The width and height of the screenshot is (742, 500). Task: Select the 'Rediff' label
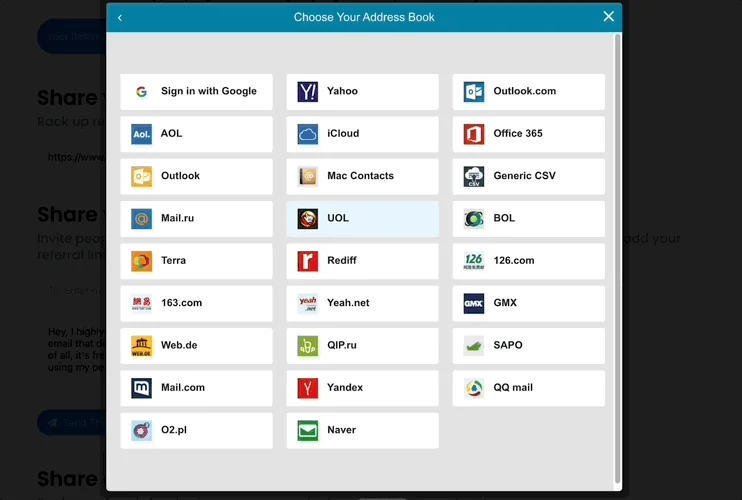[x=342, y=260]
